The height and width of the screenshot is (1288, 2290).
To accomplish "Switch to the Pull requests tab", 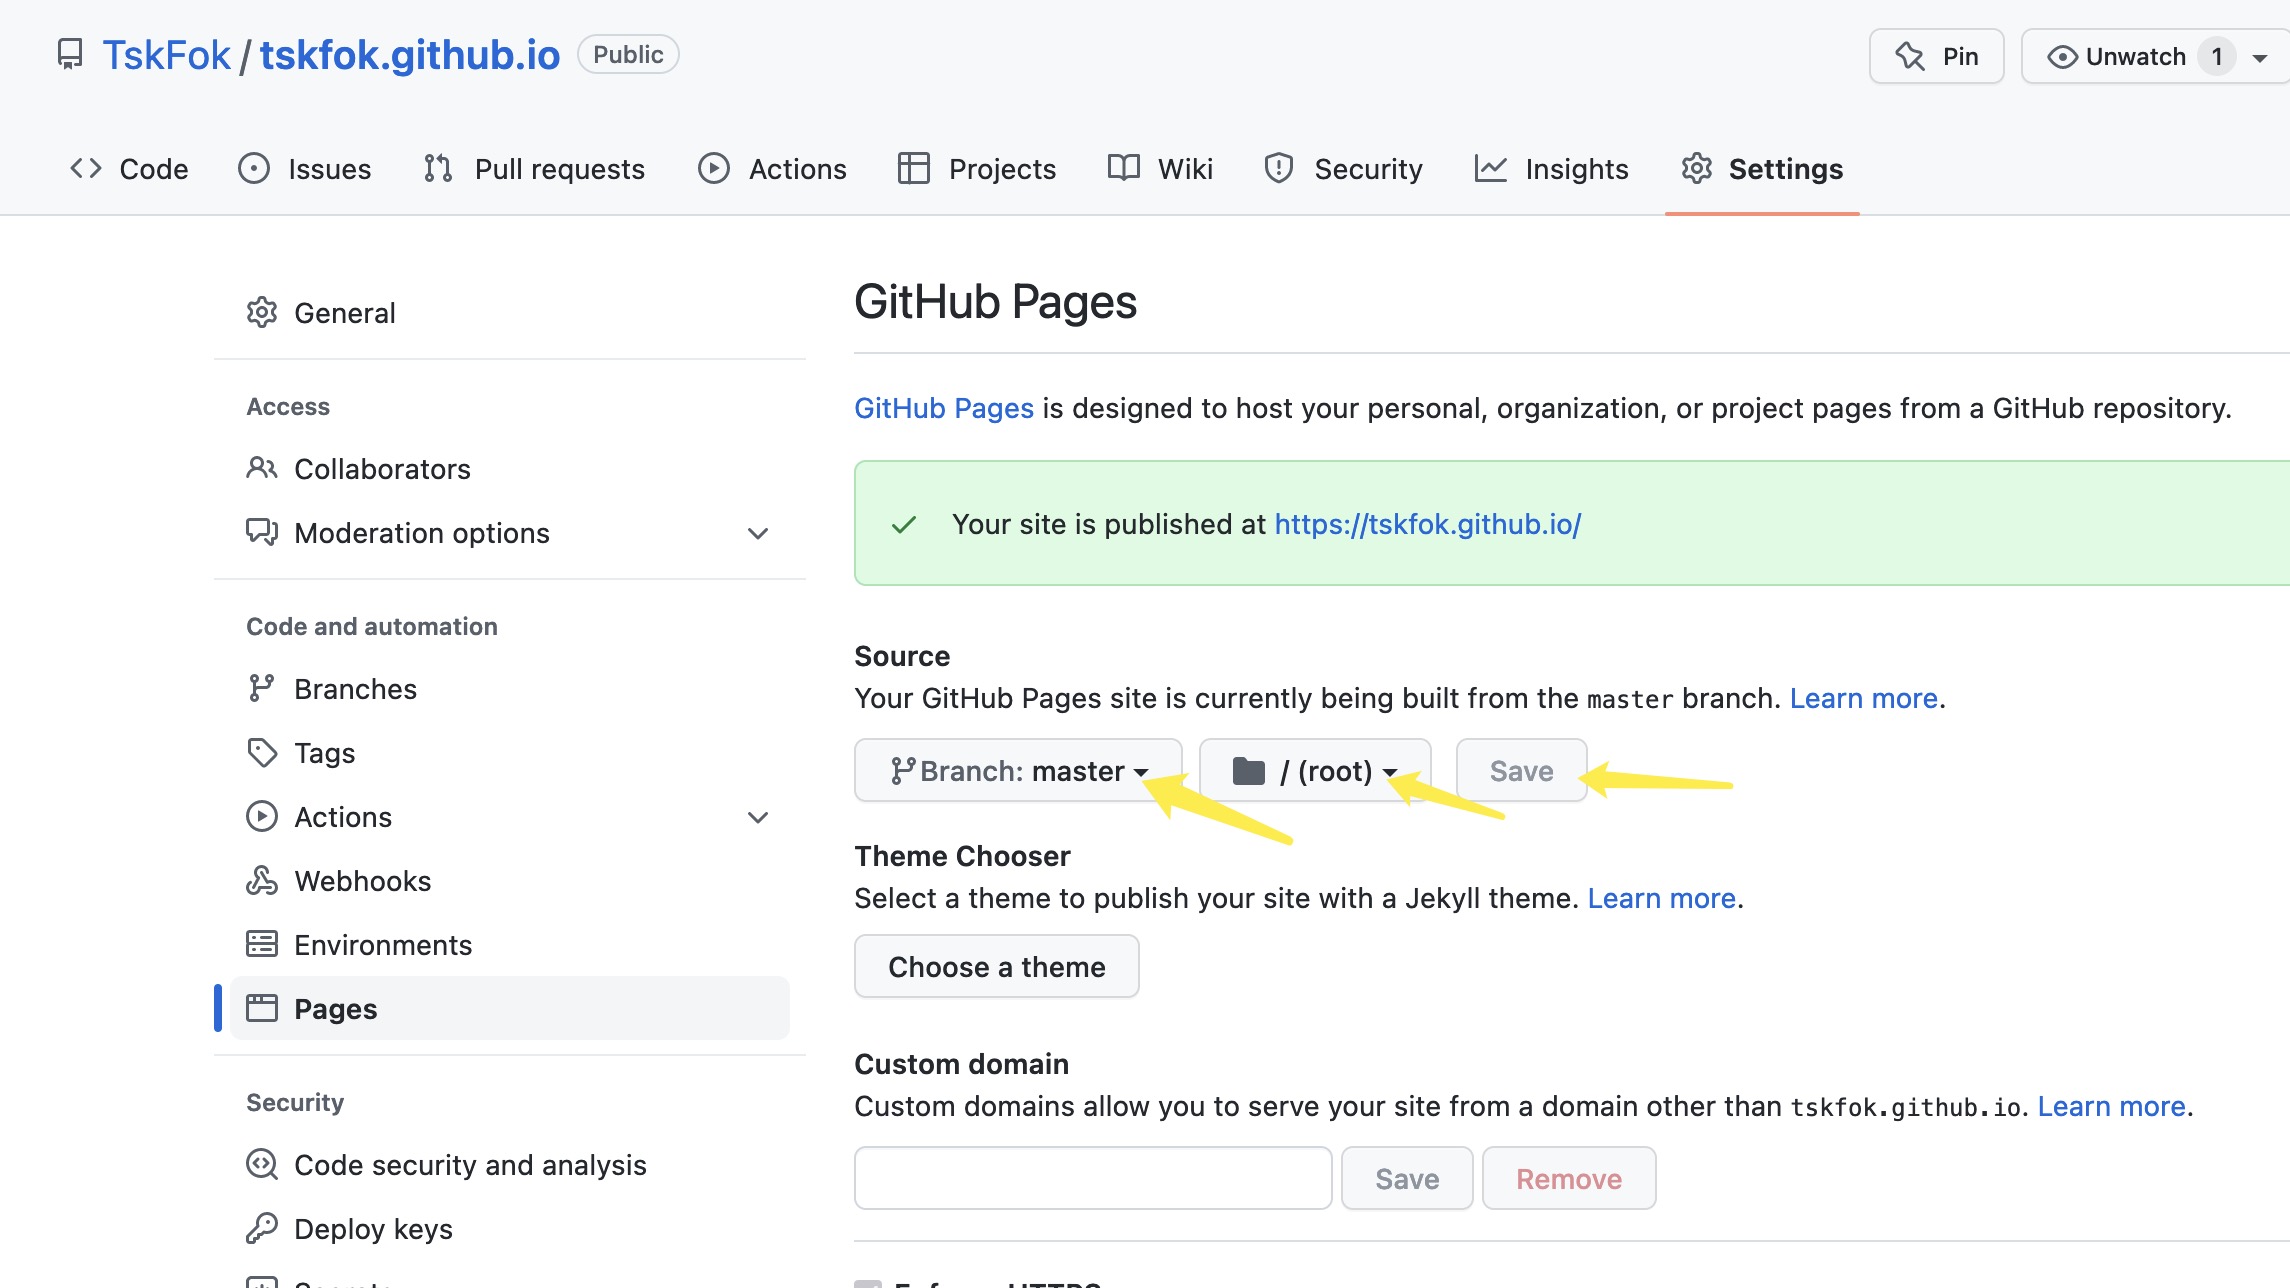I will point(534,169).
